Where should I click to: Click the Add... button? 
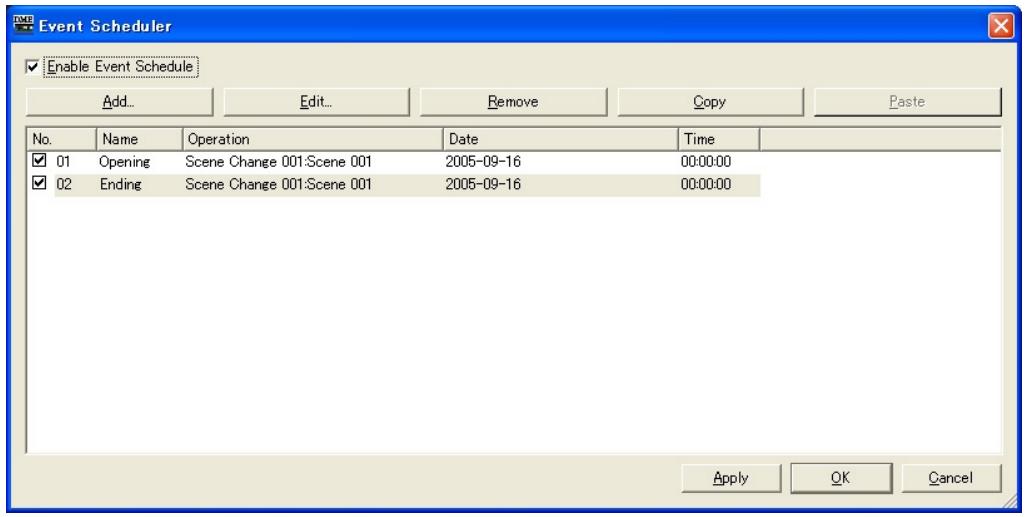[x=119, y=102]
